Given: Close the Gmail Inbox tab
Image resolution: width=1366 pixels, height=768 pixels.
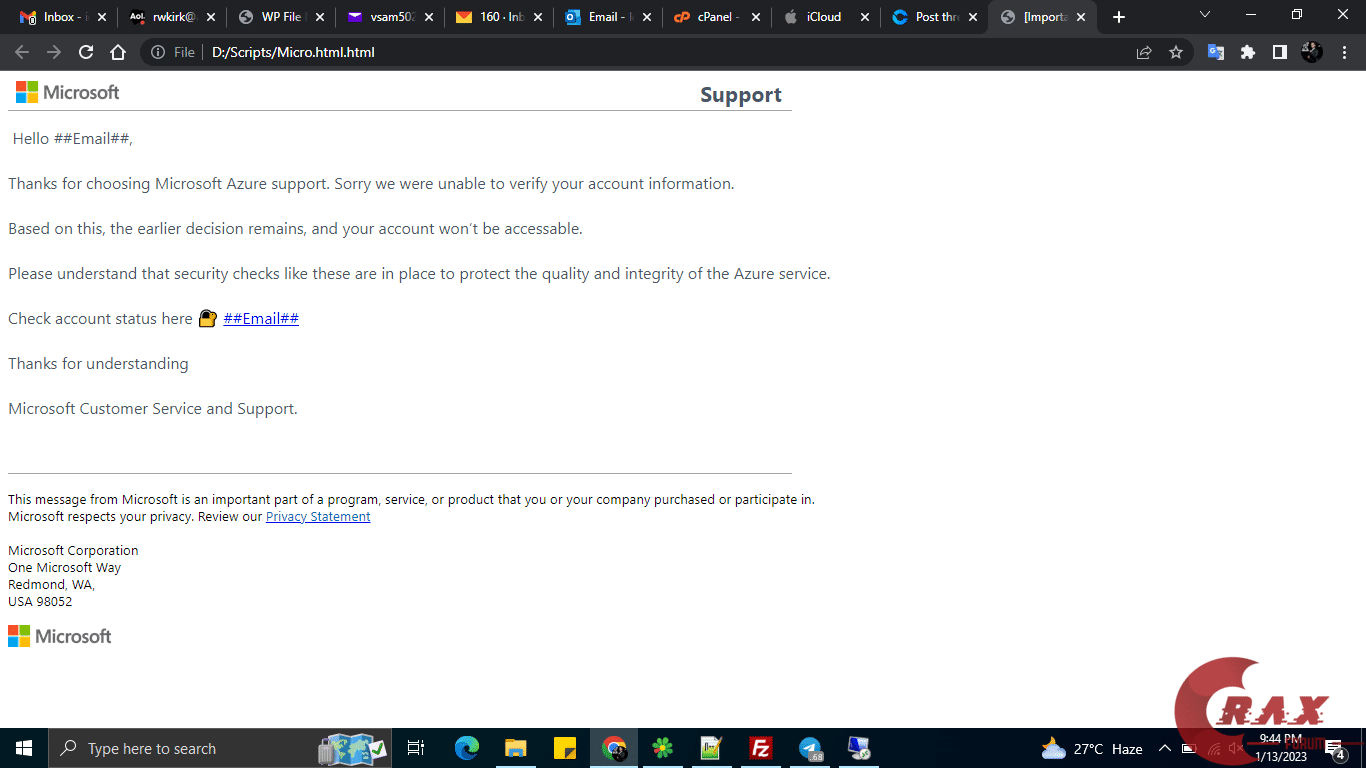Looking at the screenshot, I should pyautogui.click(x=102, y=17).
